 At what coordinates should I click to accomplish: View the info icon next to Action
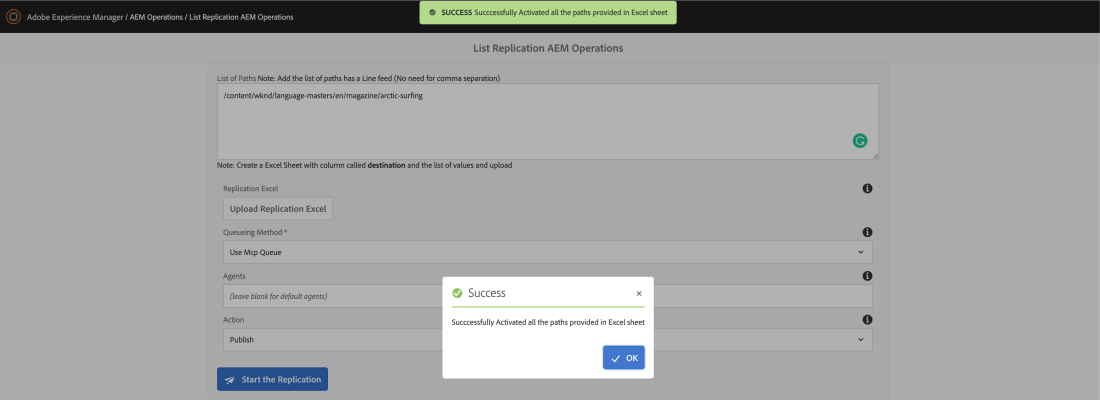(867, 320)
